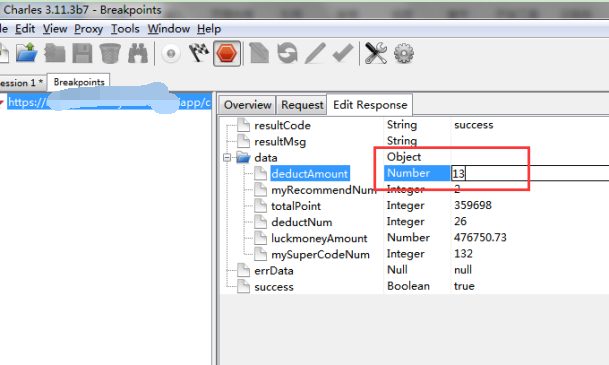Open Settings with the gear icon

[x=404, y=54]
